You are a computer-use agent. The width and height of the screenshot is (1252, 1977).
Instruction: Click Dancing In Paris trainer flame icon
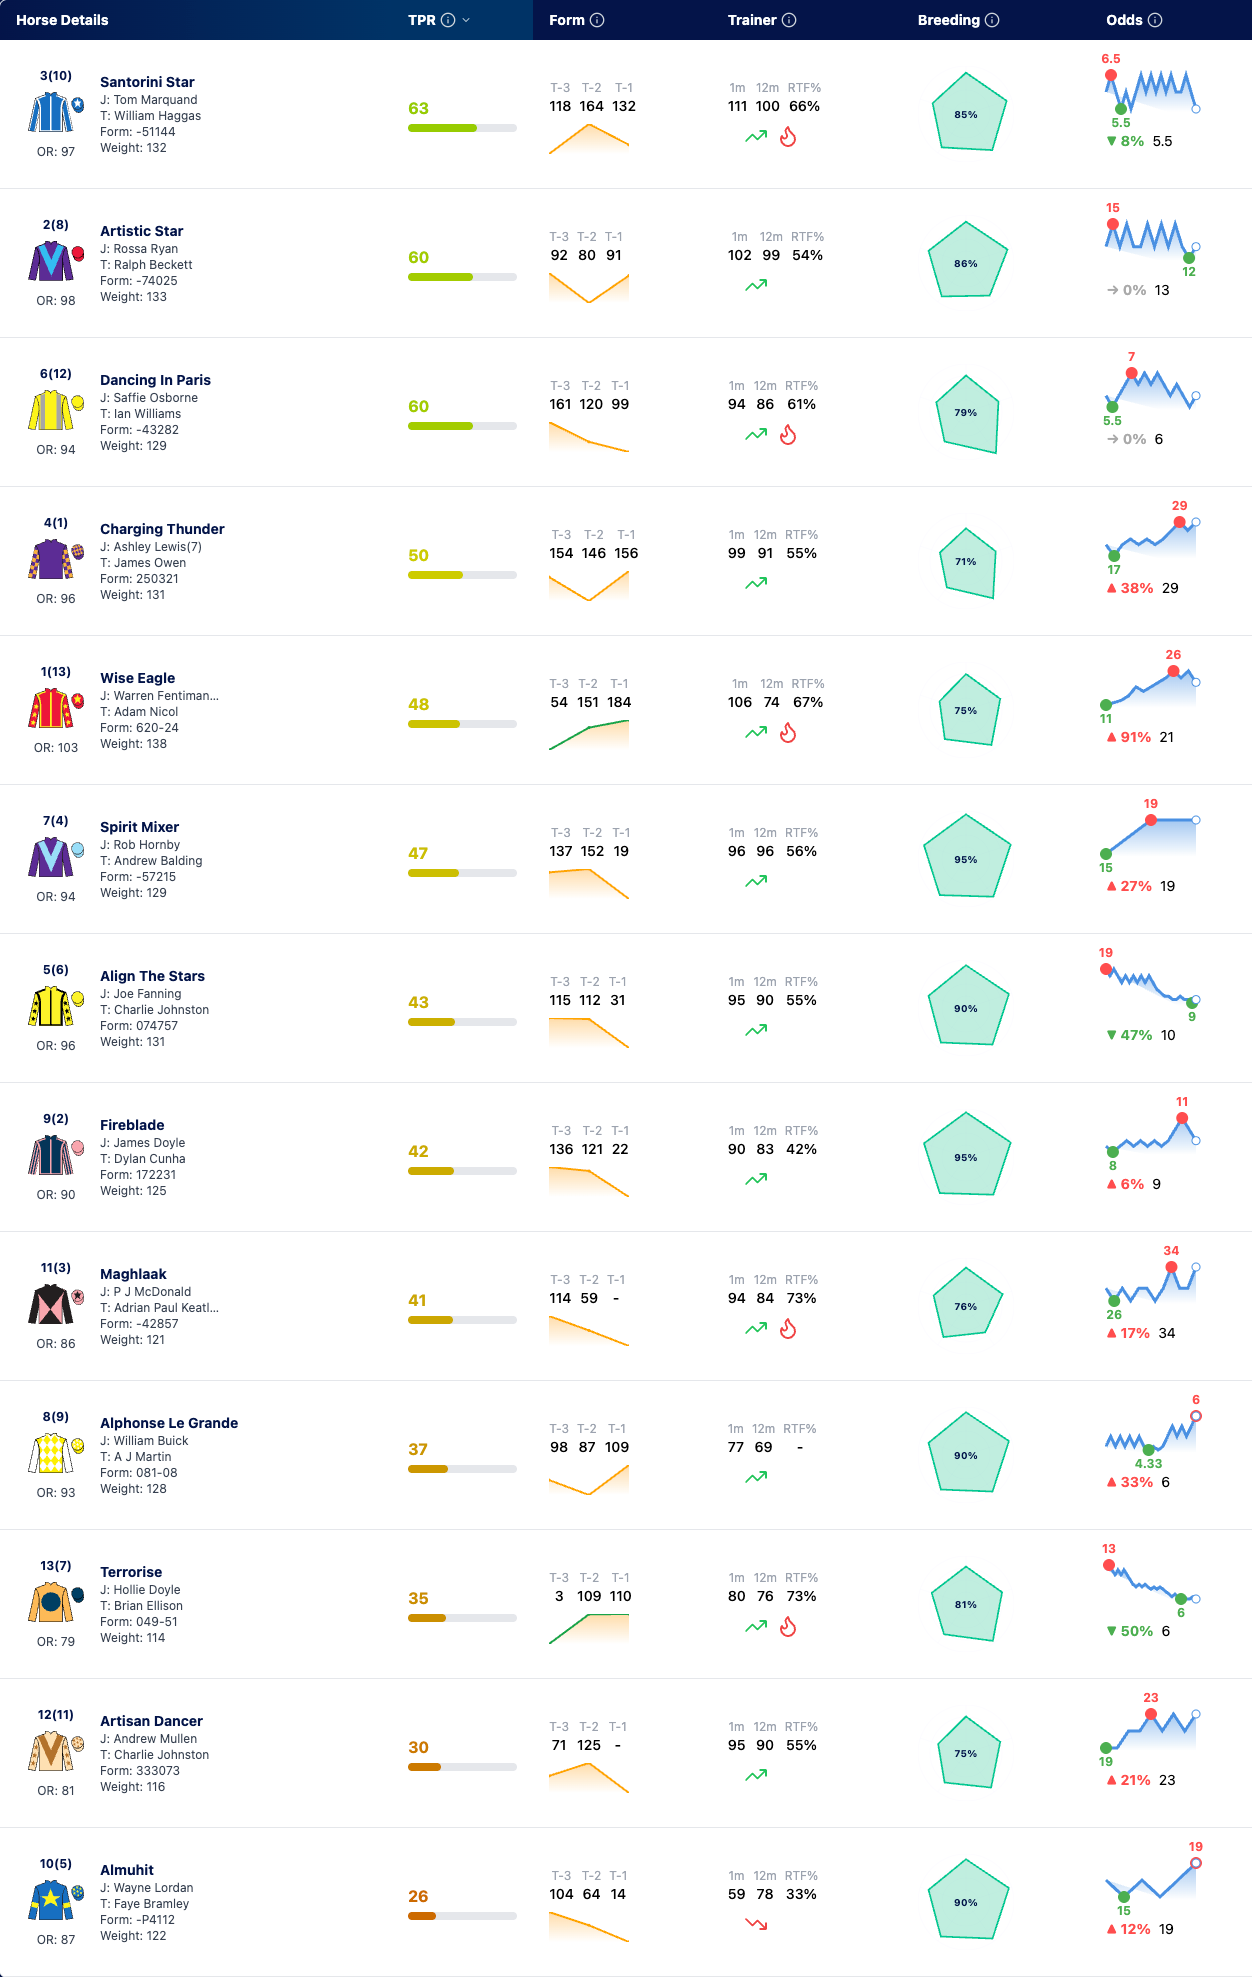coord(788,435)
